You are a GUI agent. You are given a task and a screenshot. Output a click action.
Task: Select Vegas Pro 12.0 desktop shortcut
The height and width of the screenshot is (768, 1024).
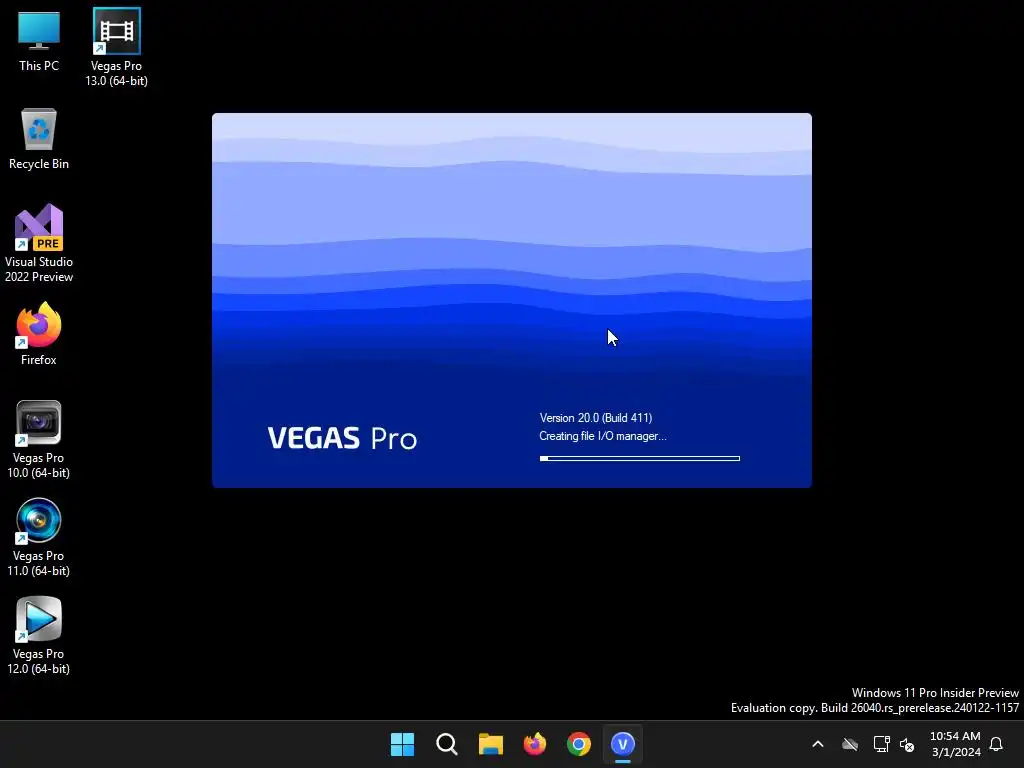click(39, 635)
